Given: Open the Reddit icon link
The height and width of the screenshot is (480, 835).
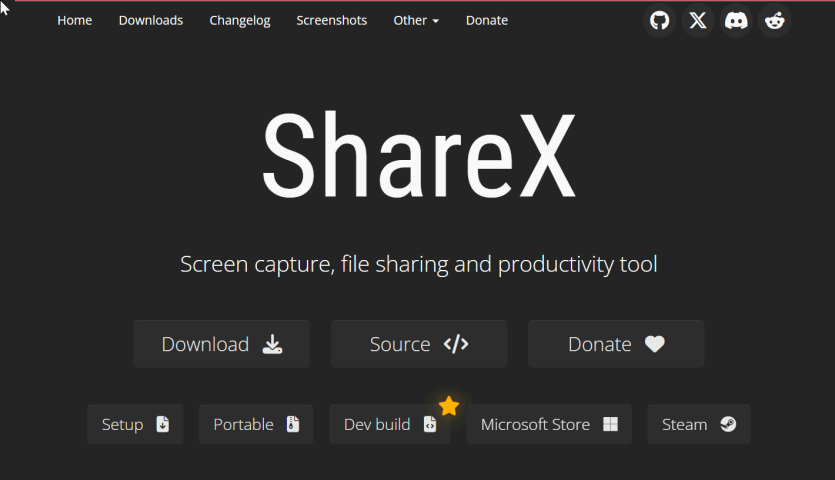Looking at the screenshot, I should pyautogui.click(x=774, y=21).
